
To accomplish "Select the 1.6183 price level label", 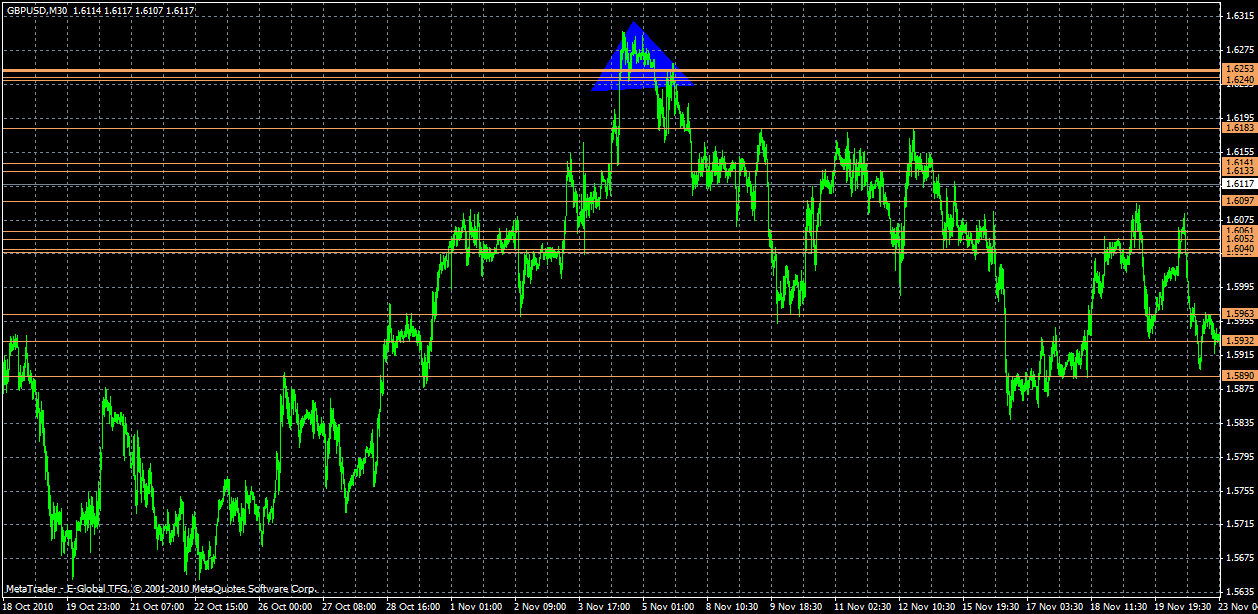I will point(1238,129).
